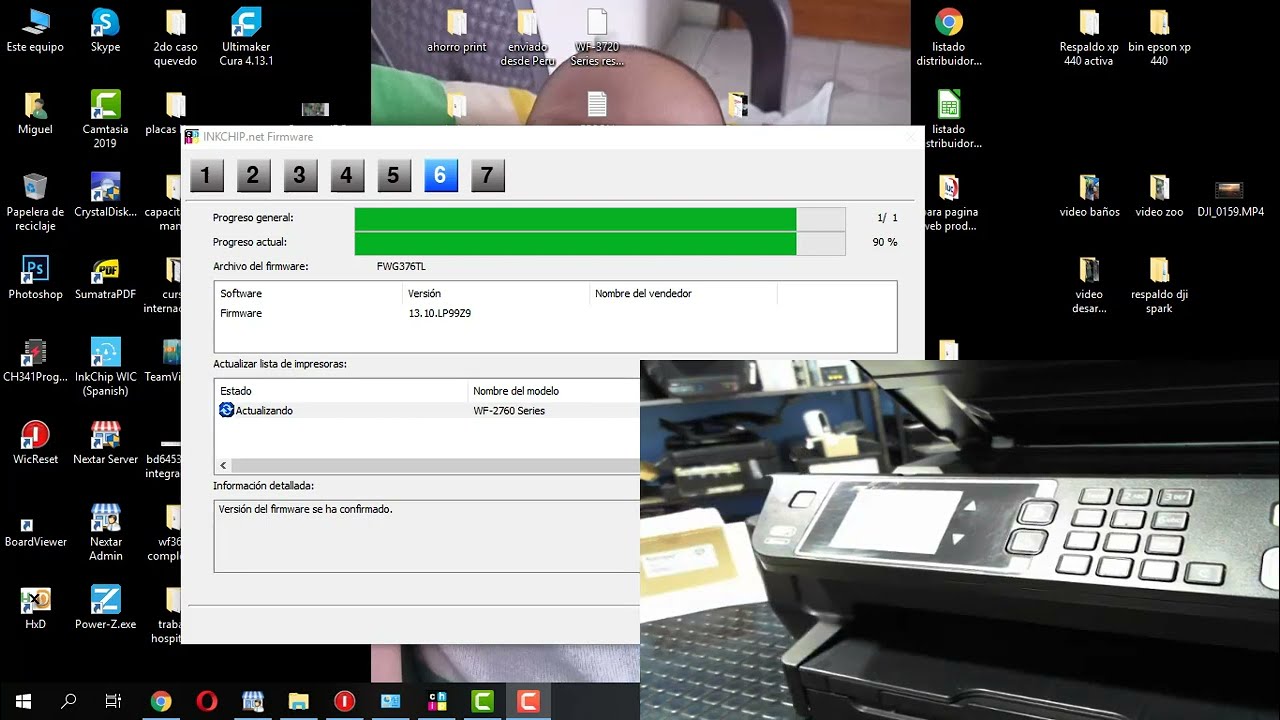Open the HxD hex editor icon

(35, 608)
